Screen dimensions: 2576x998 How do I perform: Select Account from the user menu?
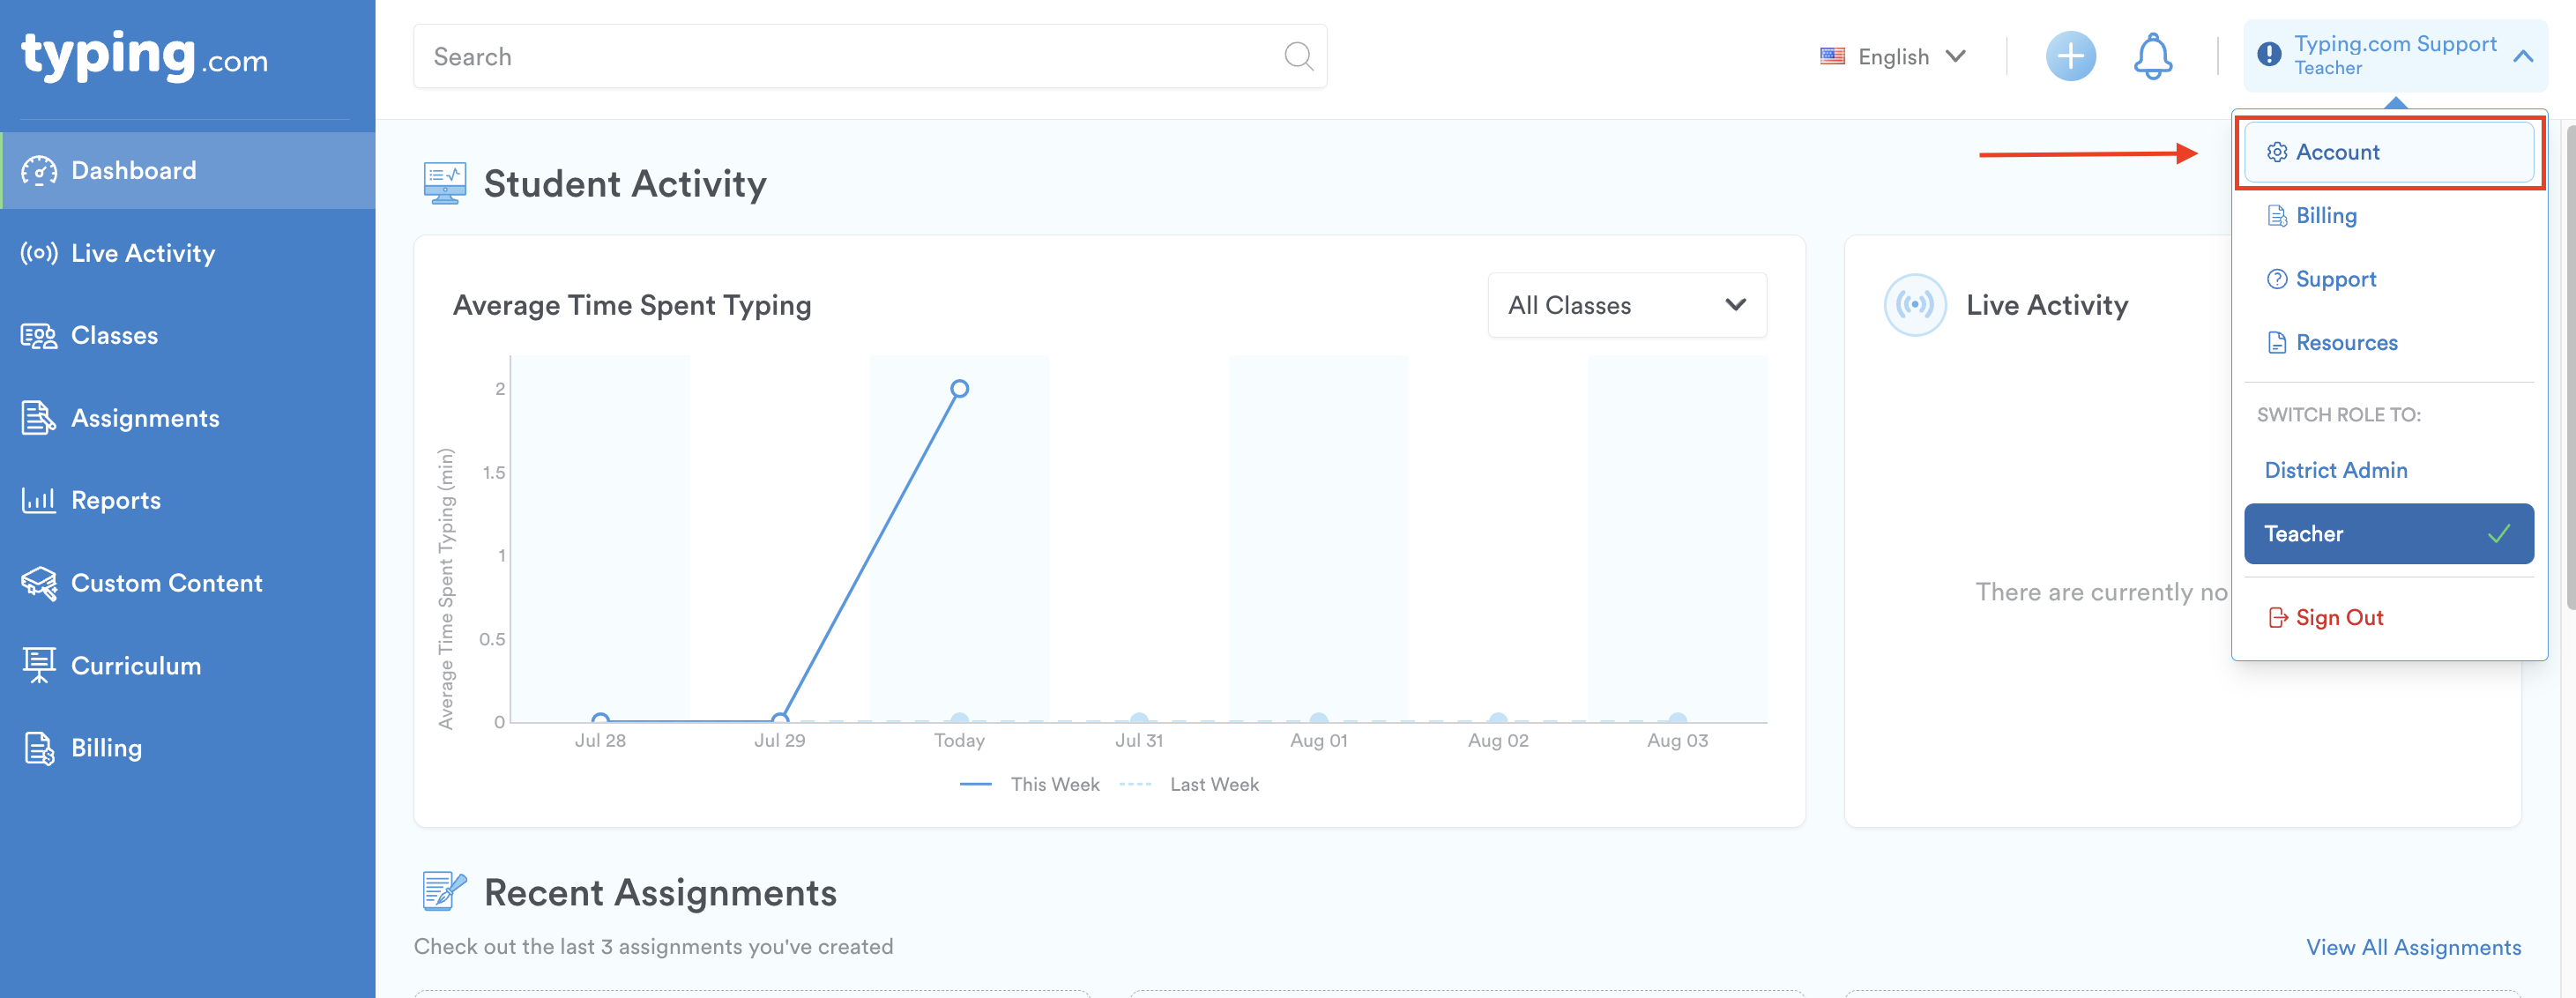coord(2337,153)
